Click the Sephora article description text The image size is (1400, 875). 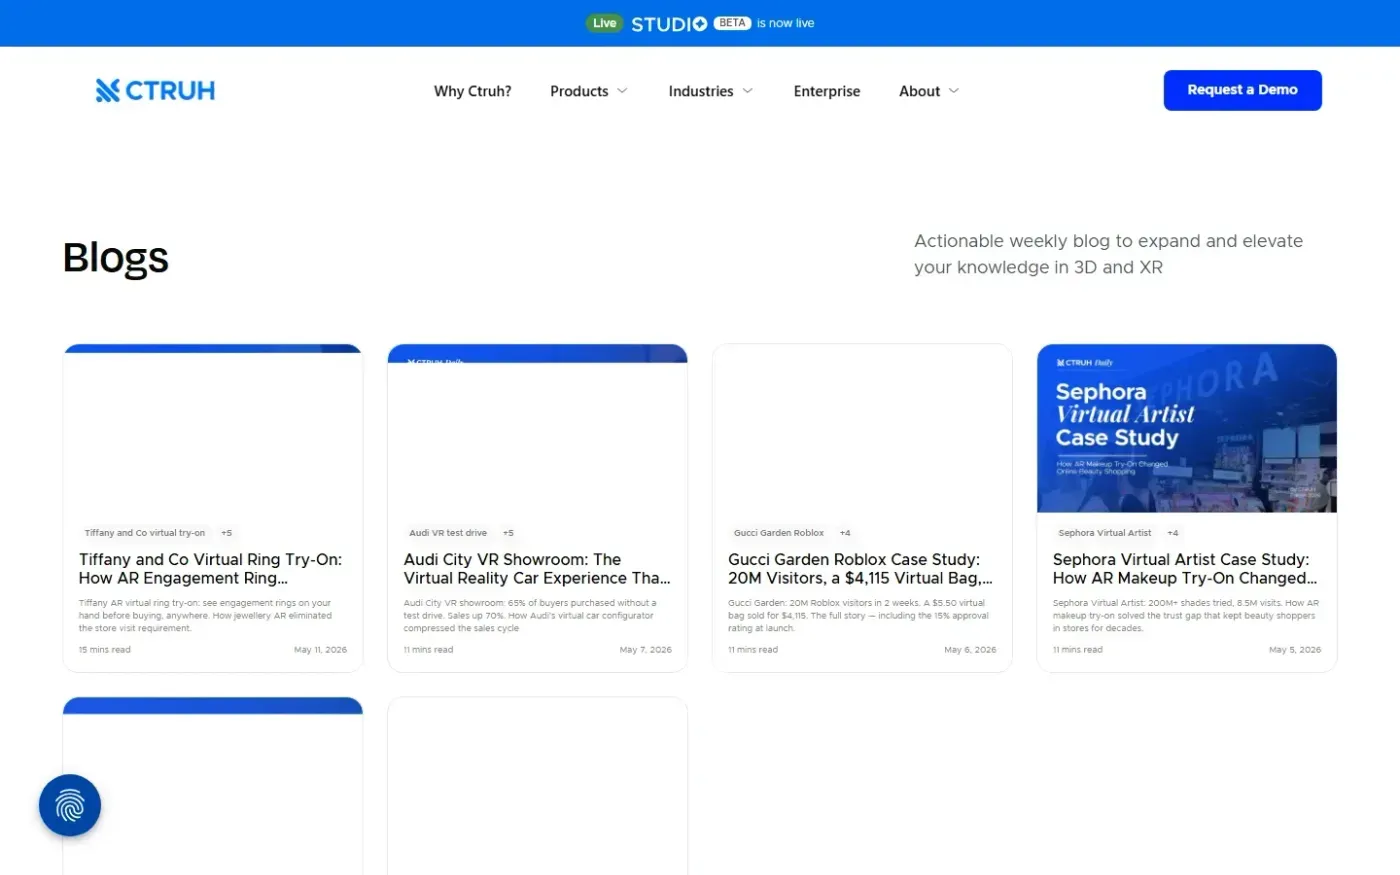[x=1186, y=616]
